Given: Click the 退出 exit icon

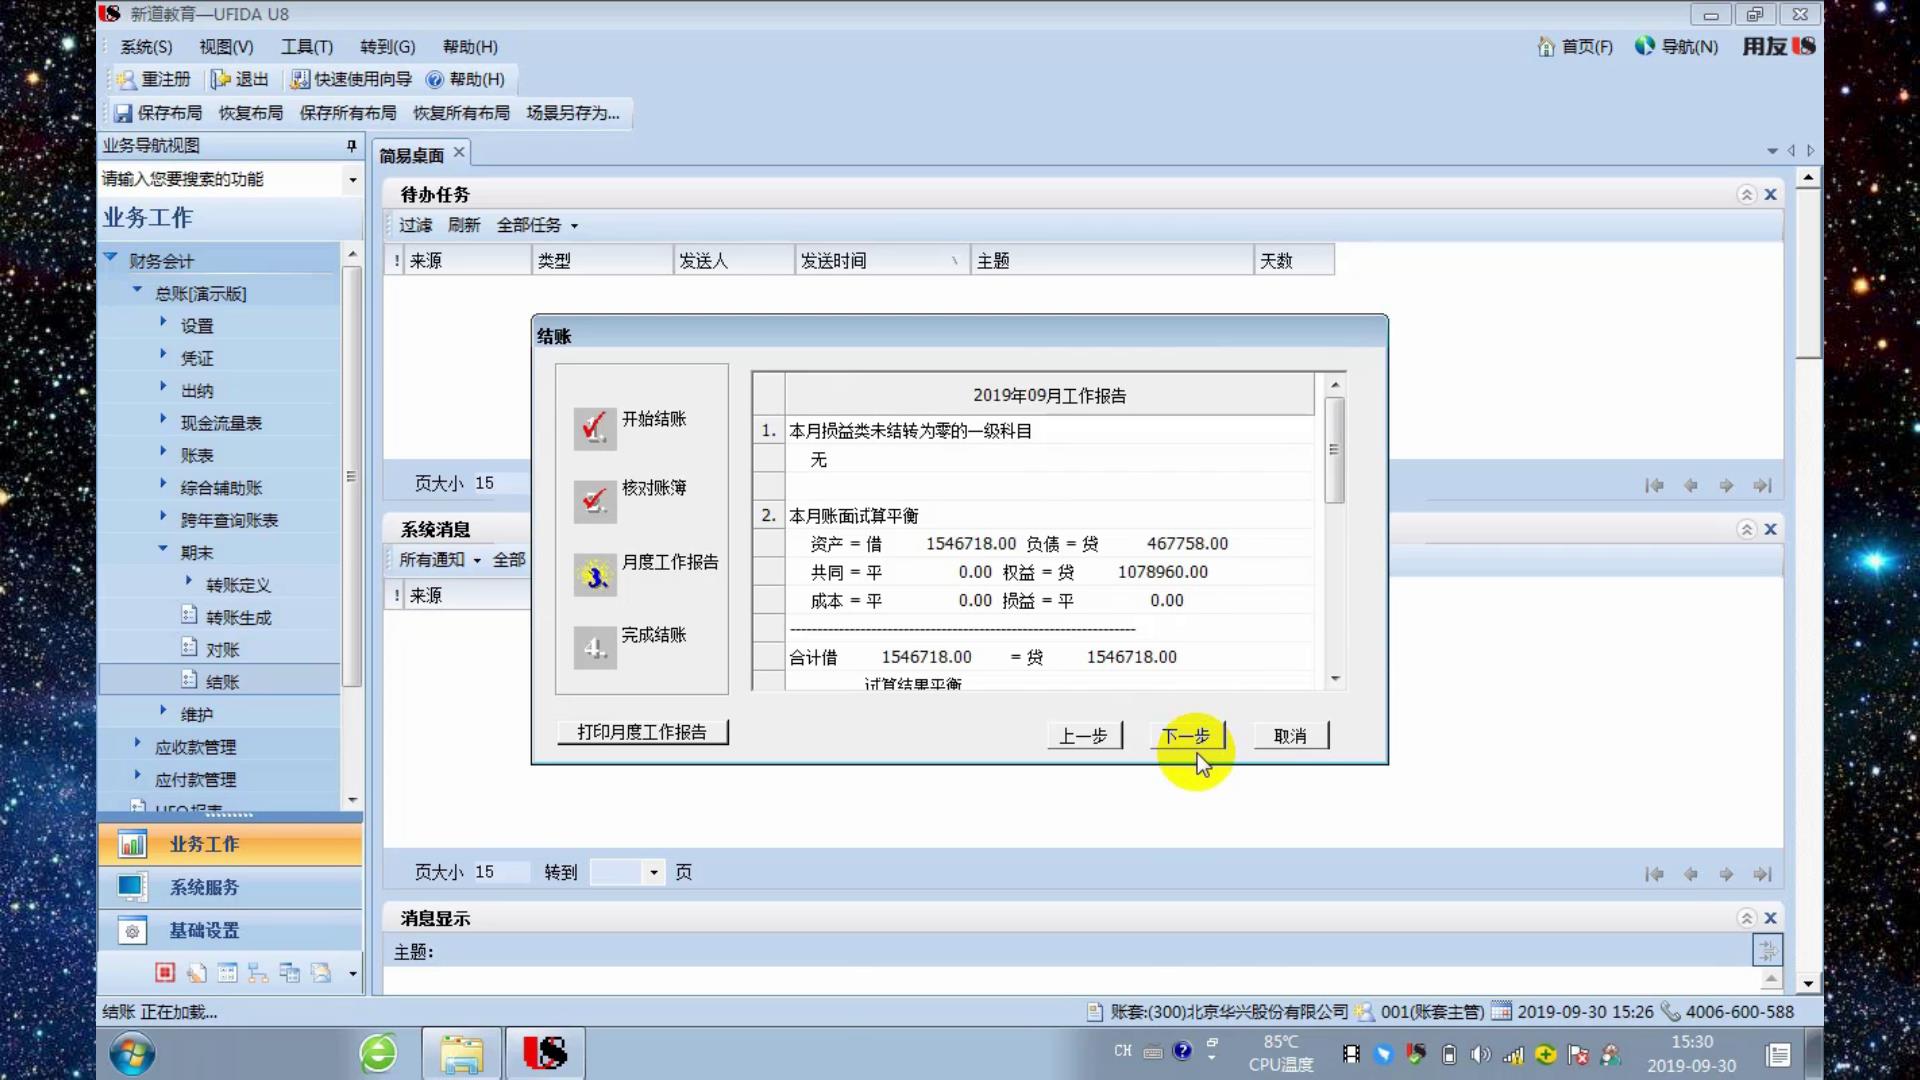Looking at the screenshot, I should (220, 79).
